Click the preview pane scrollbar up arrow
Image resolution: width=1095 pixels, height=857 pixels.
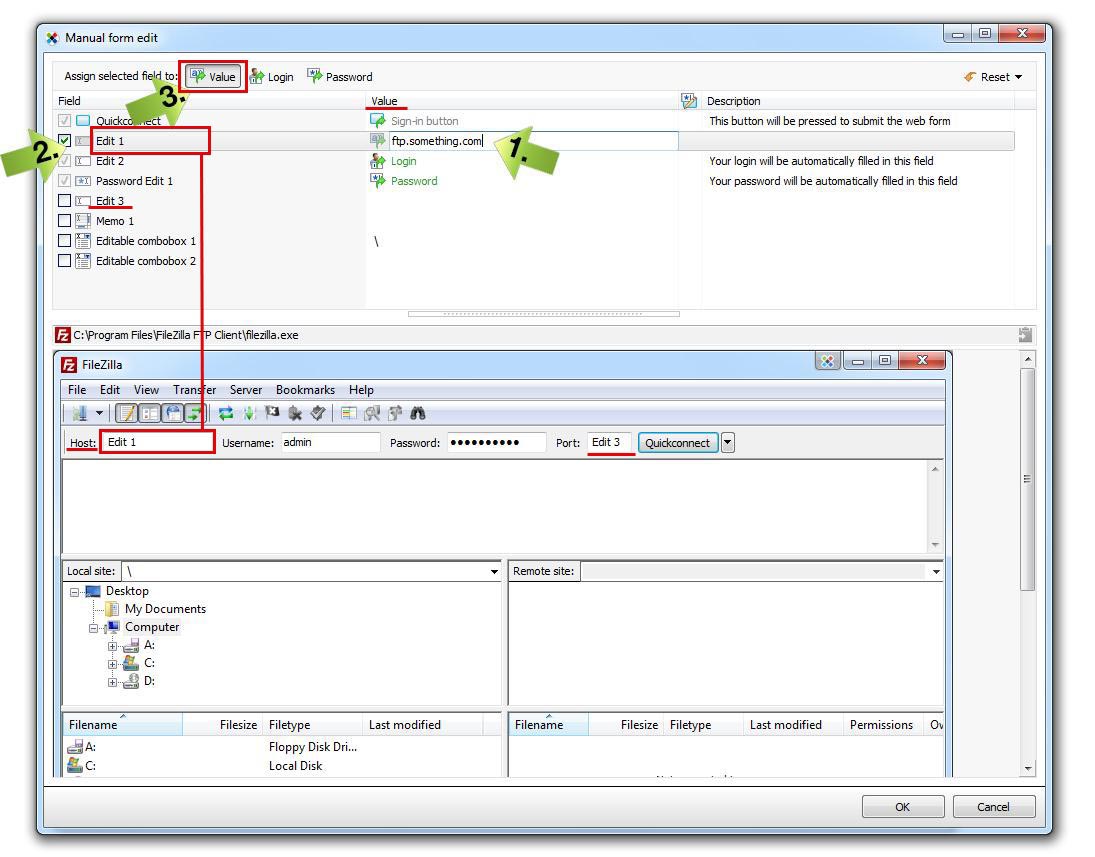coord(1027,360)
